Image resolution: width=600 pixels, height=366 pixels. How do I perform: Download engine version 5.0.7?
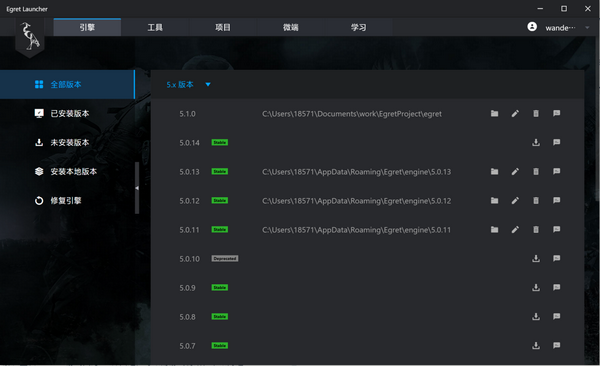click(536, 346)
